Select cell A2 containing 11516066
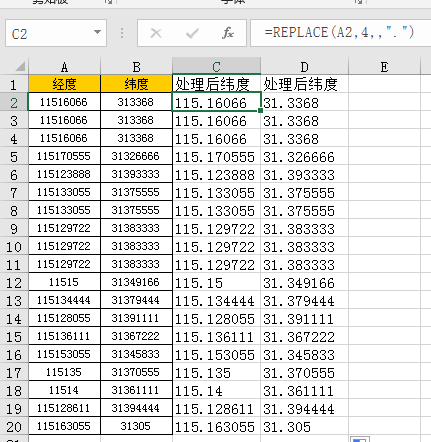 point(64,102)
